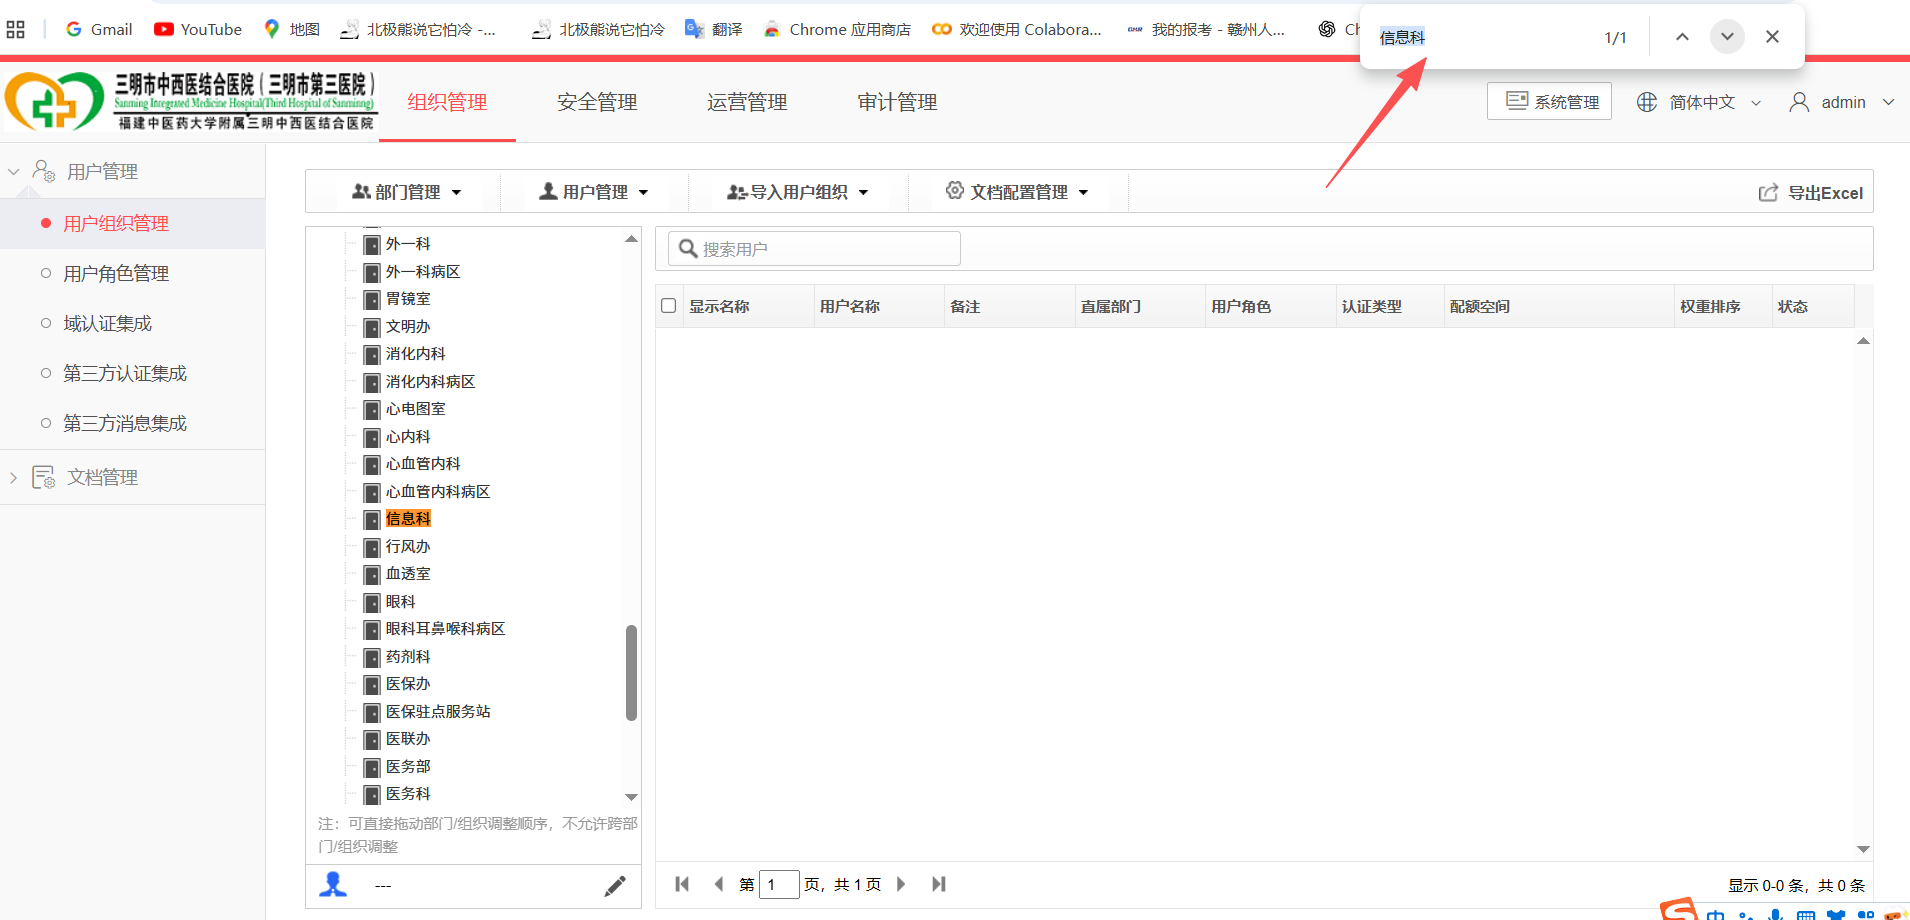This screenshot has width=1910, height=920.
Task: Open the 导入用户组织 dropdown
Action: click(798, 192)
